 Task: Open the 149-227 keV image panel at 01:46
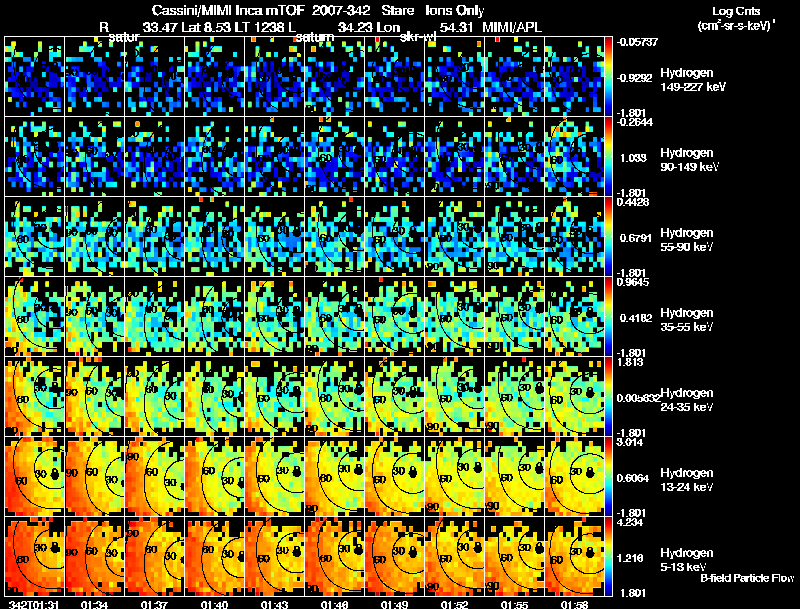pos(335,77)
